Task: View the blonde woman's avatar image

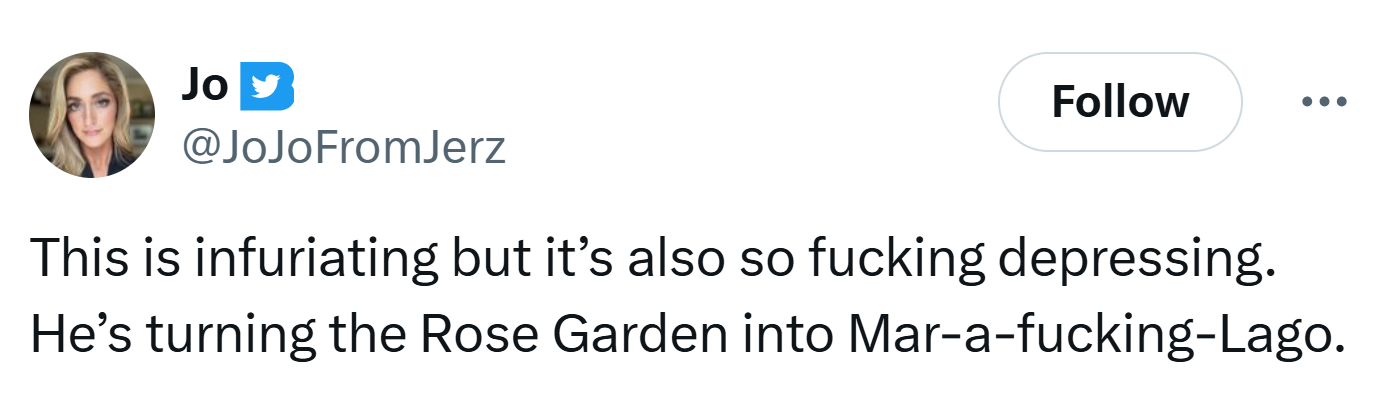Action: coord(93,115)
